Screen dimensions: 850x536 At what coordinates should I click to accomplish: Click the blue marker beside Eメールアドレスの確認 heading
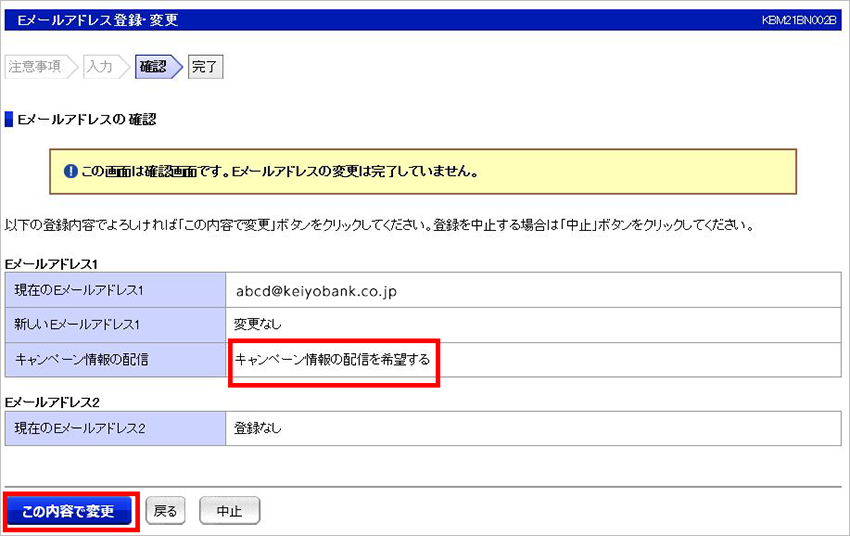[9, 120]
